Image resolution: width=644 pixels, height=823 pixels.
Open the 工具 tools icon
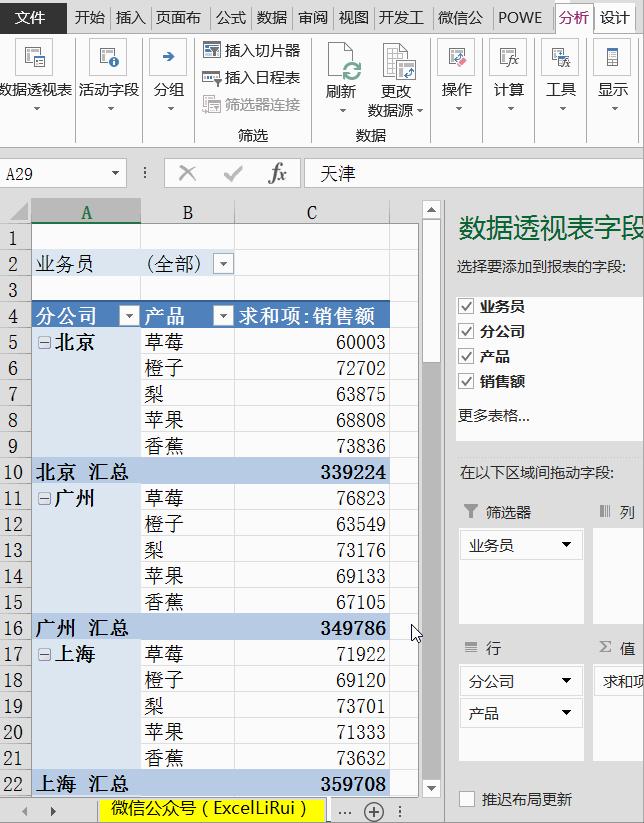[x=561, y=57]
